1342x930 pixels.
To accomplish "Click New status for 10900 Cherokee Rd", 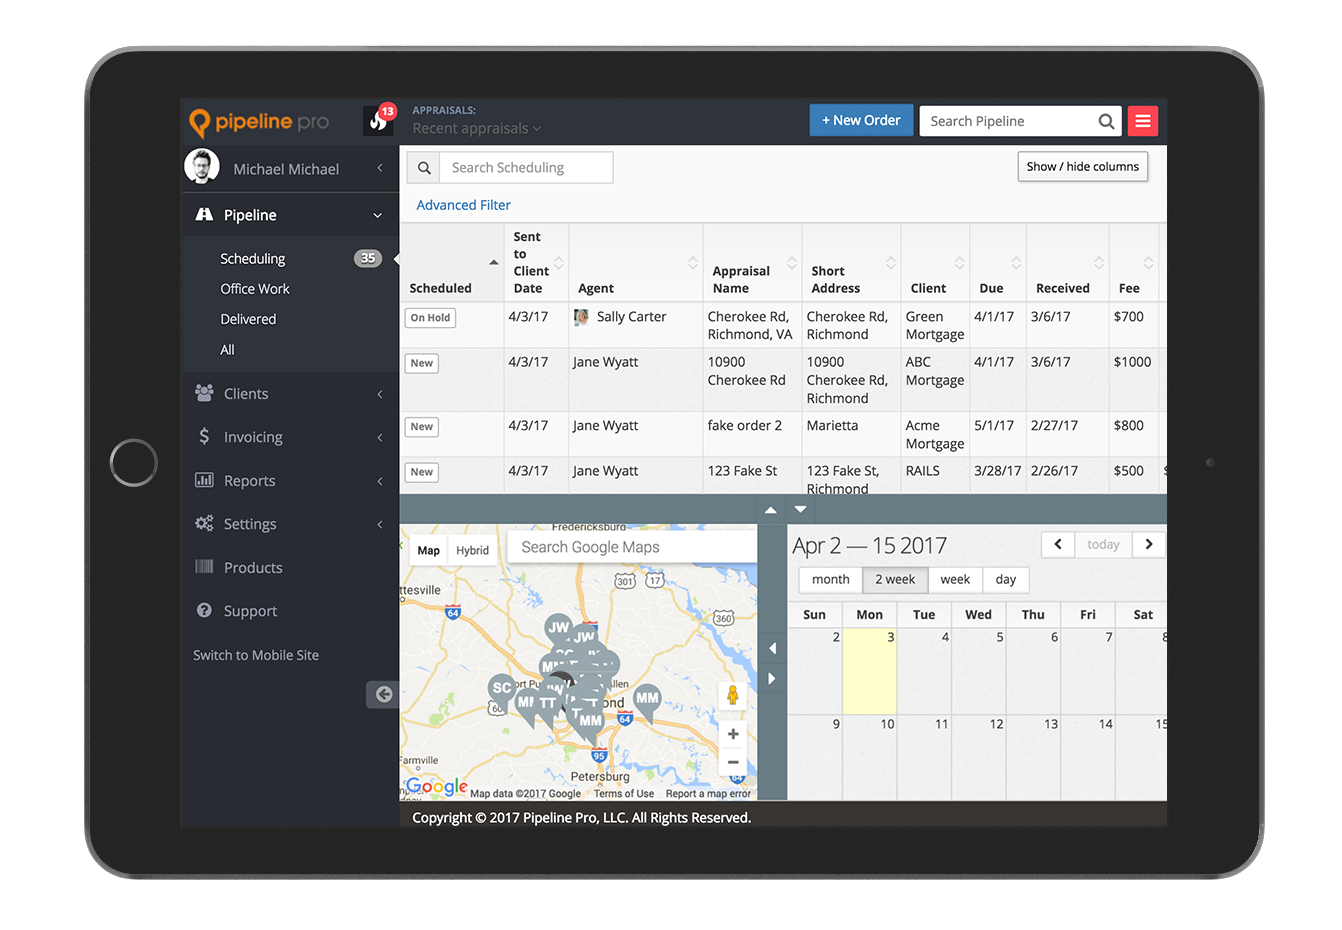I will click(x=421, y=363).
